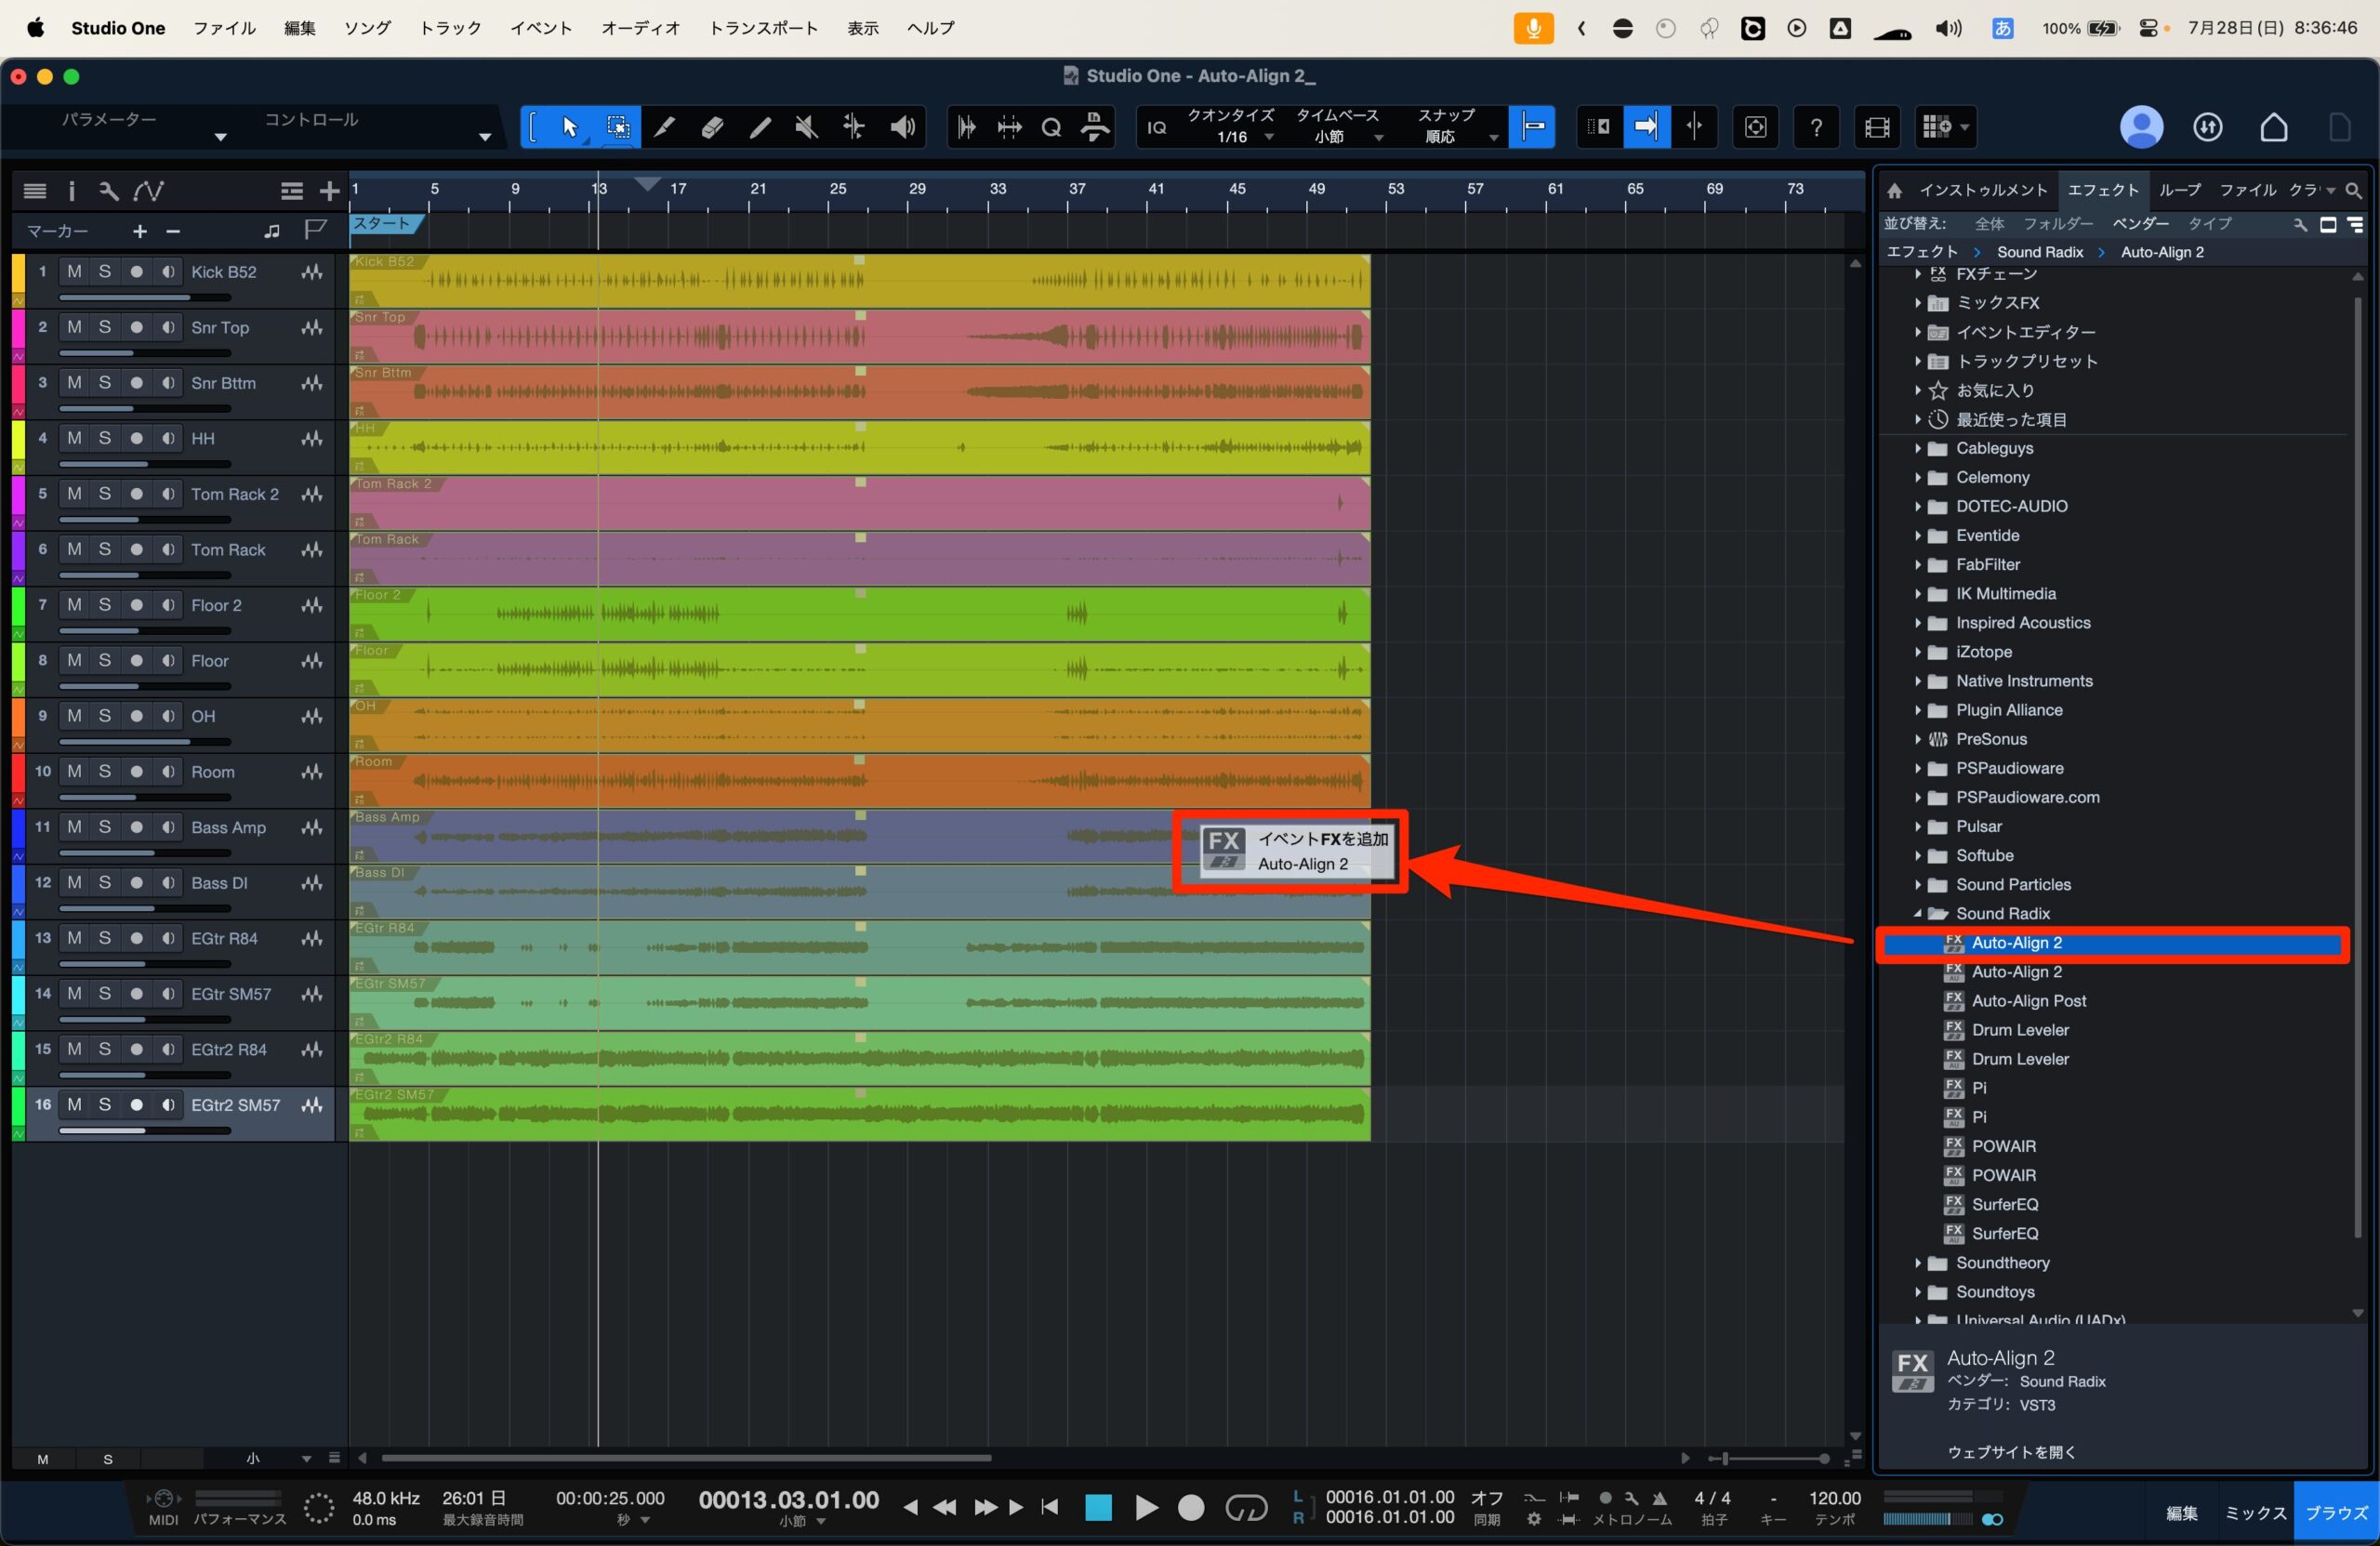Select the Paint (pencil) tool
Screen dimensions: 2380x1546
pos(760,127)
